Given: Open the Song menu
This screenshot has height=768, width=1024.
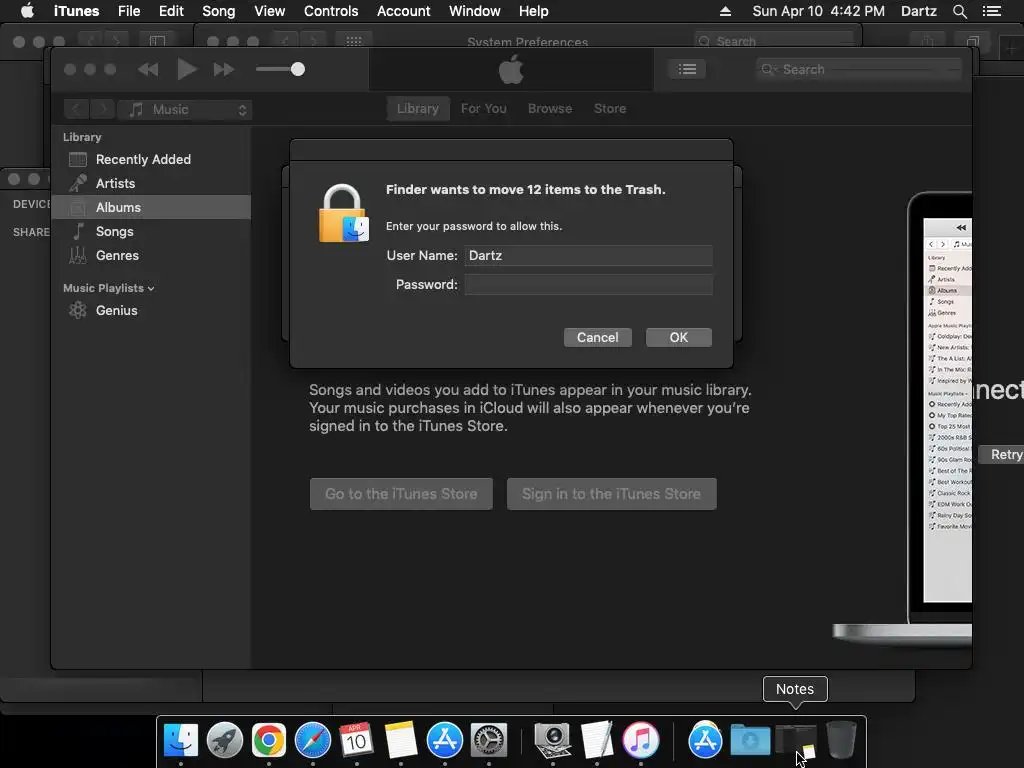Looking at the screenshot, I should (x=219, y=11).
